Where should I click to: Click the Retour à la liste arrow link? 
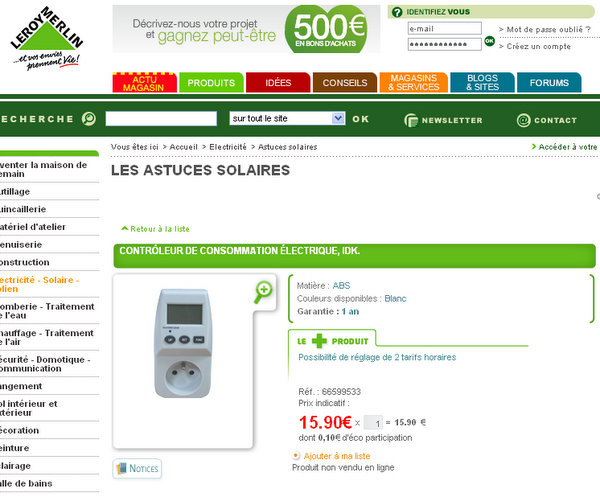(x=155, y=229)
